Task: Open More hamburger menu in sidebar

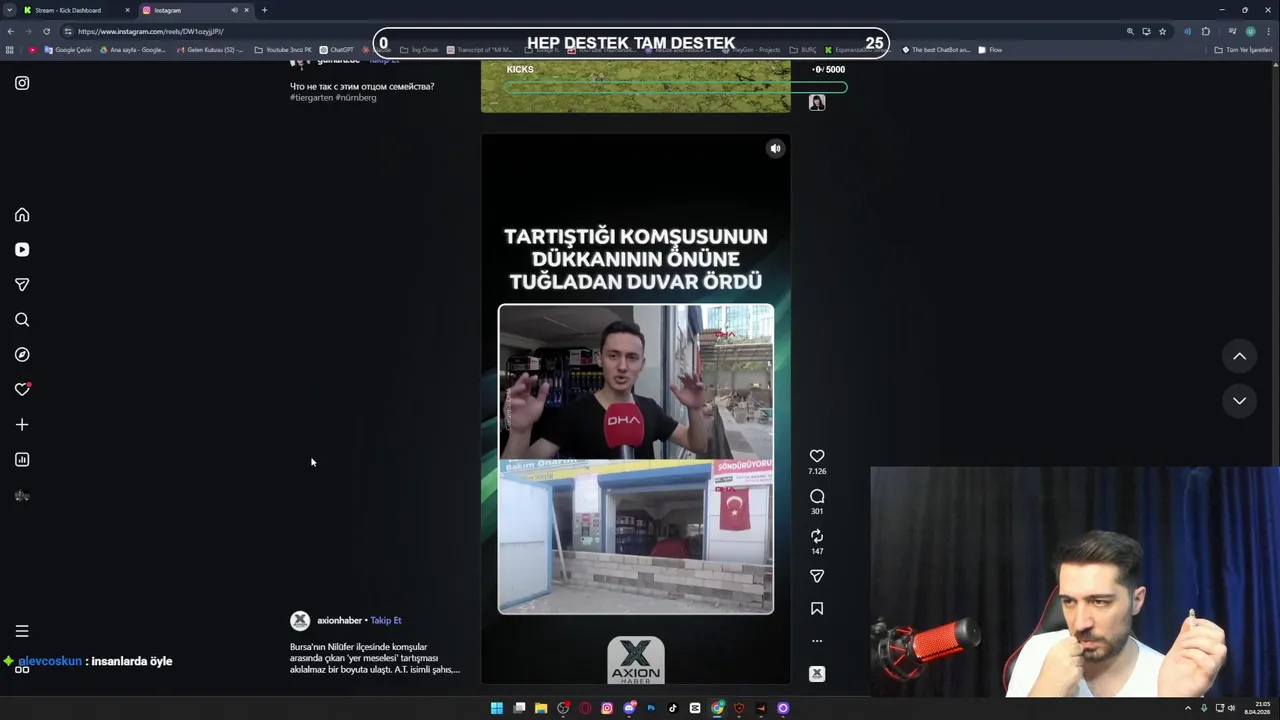Action: (22, 631)
